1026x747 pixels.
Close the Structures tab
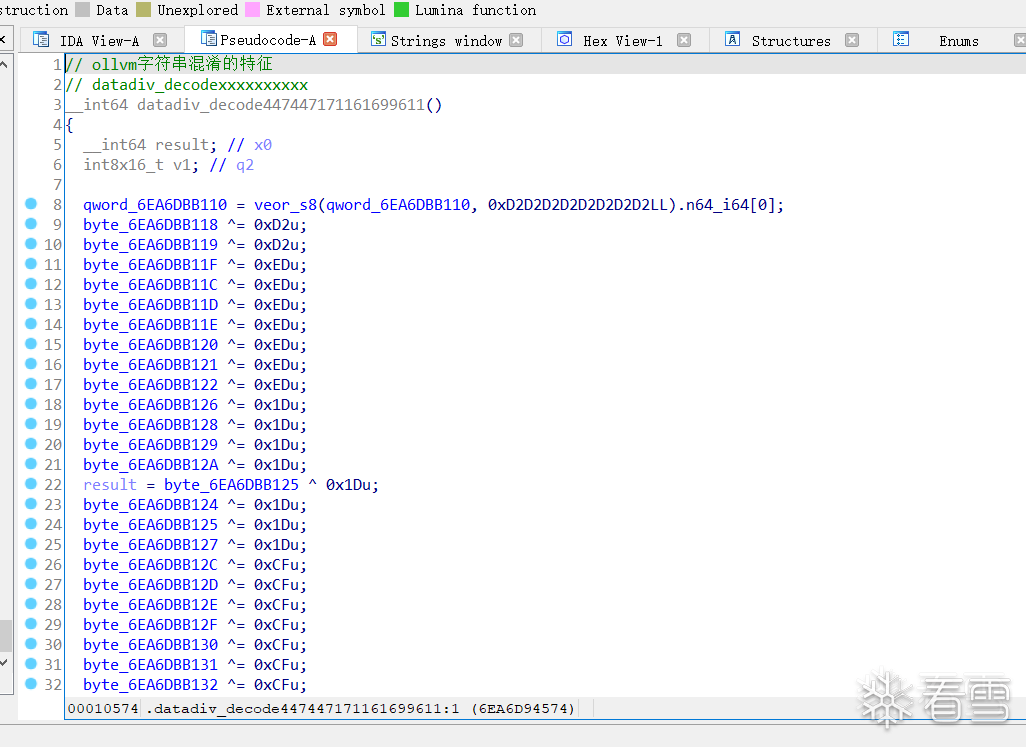click(x=852, y=40)
